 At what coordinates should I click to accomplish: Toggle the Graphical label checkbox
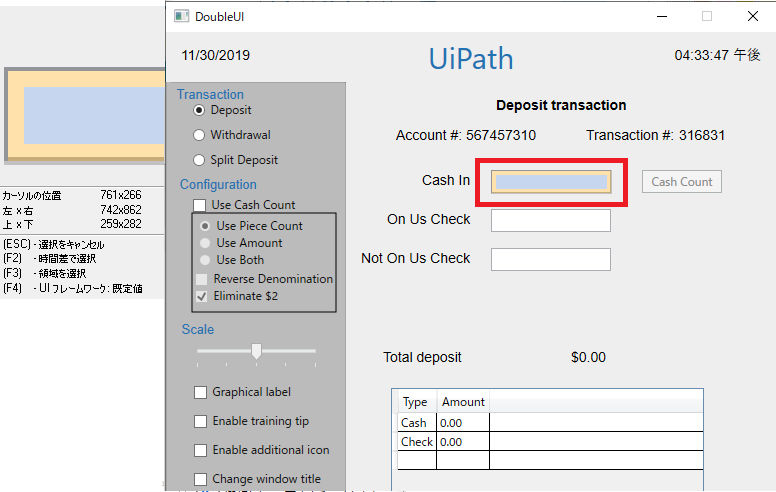click(x=201, y=392)
